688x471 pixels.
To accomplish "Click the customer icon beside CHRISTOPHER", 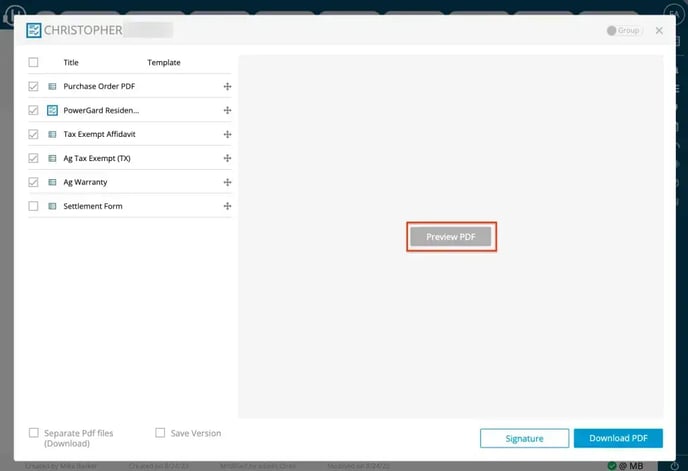I will pyautogui.click(x=34, y=31).
